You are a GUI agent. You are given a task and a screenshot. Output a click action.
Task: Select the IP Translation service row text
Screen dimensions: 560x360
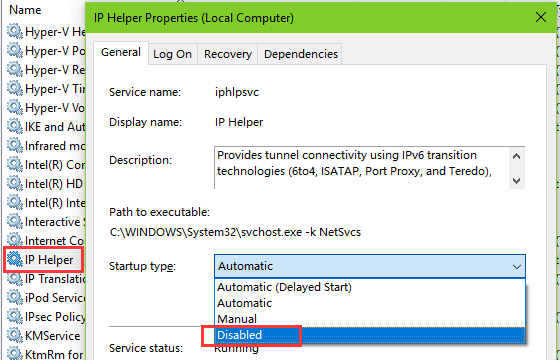tap(55, 279)
